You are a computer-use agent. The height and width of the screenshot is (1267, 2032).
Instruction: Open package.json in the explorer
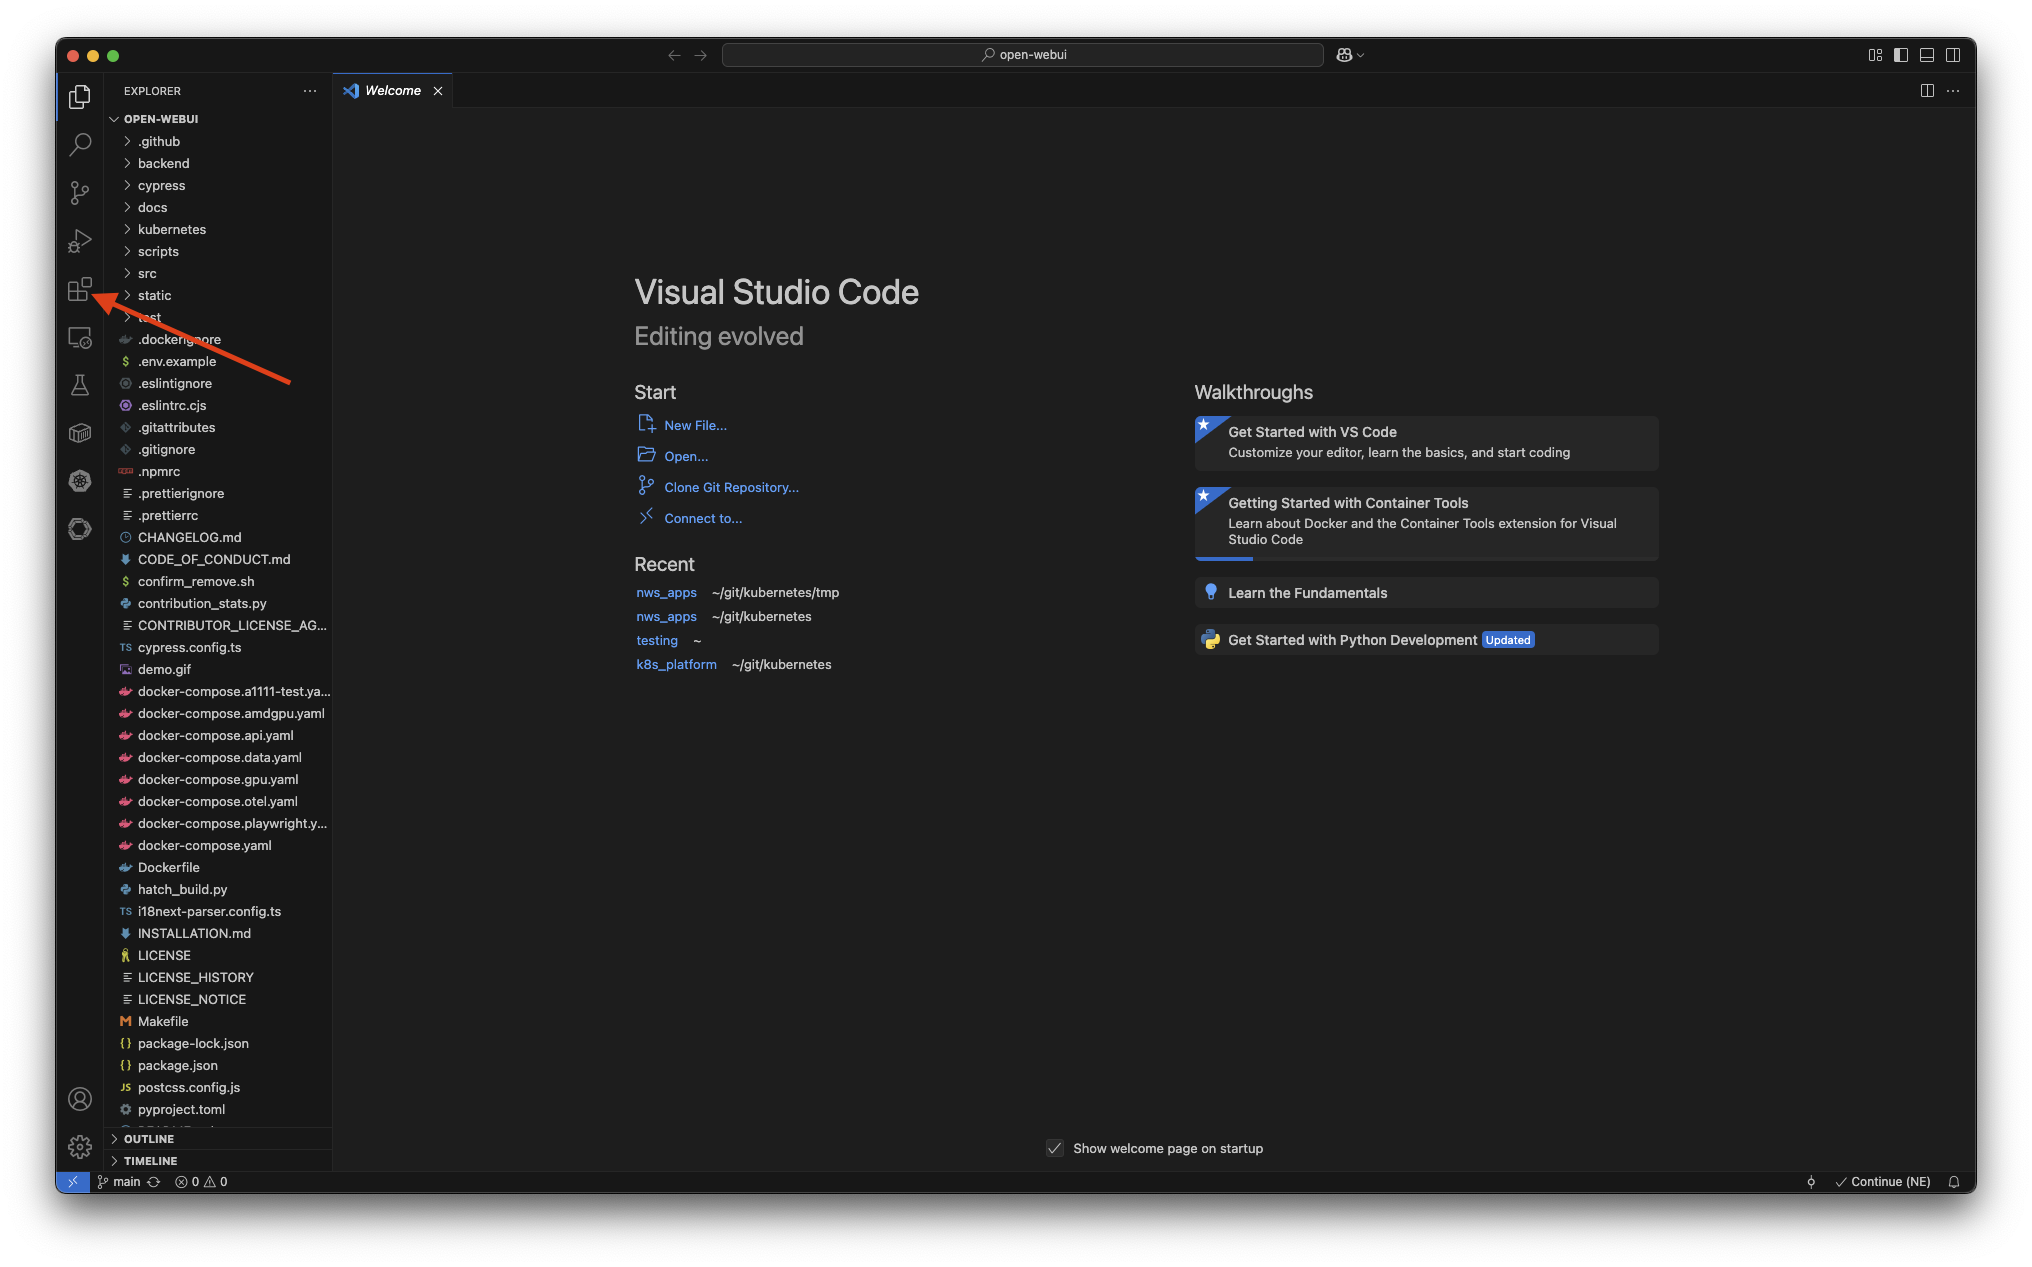(x=218, y=1065)
